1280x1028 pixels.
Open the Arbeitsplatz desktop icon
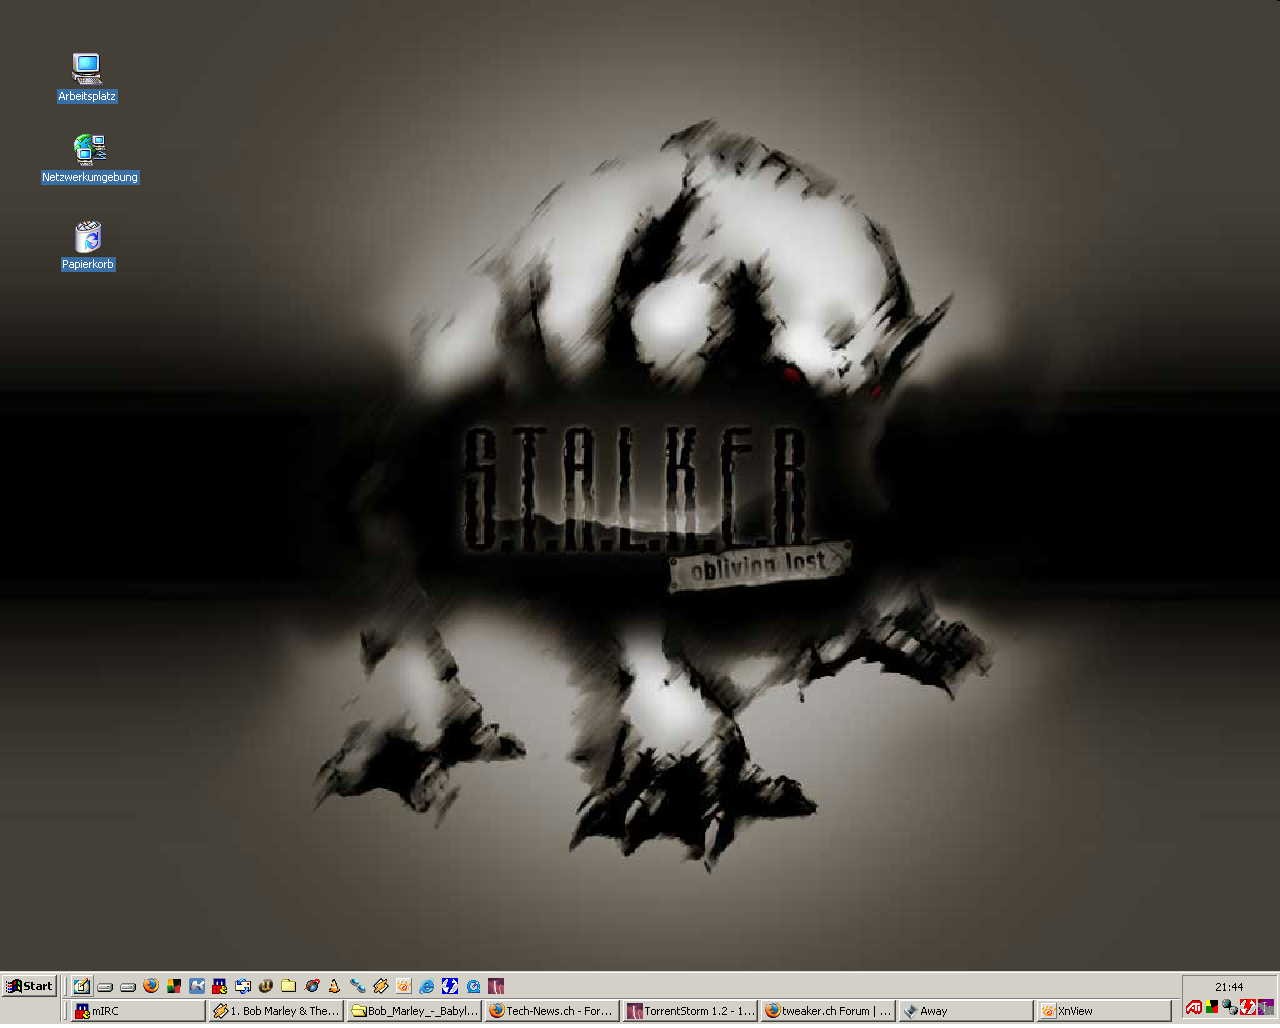[x=87, y=69]
